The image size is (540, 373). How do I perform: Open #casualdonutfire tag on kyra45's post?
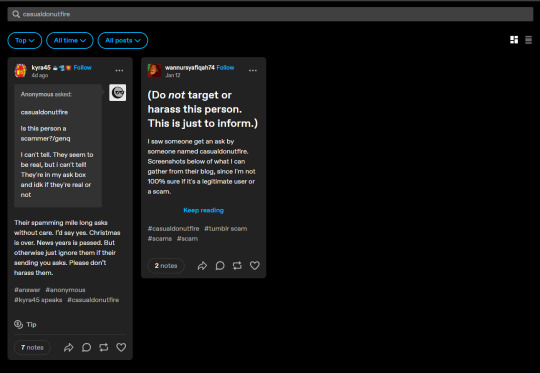(93, 300)
